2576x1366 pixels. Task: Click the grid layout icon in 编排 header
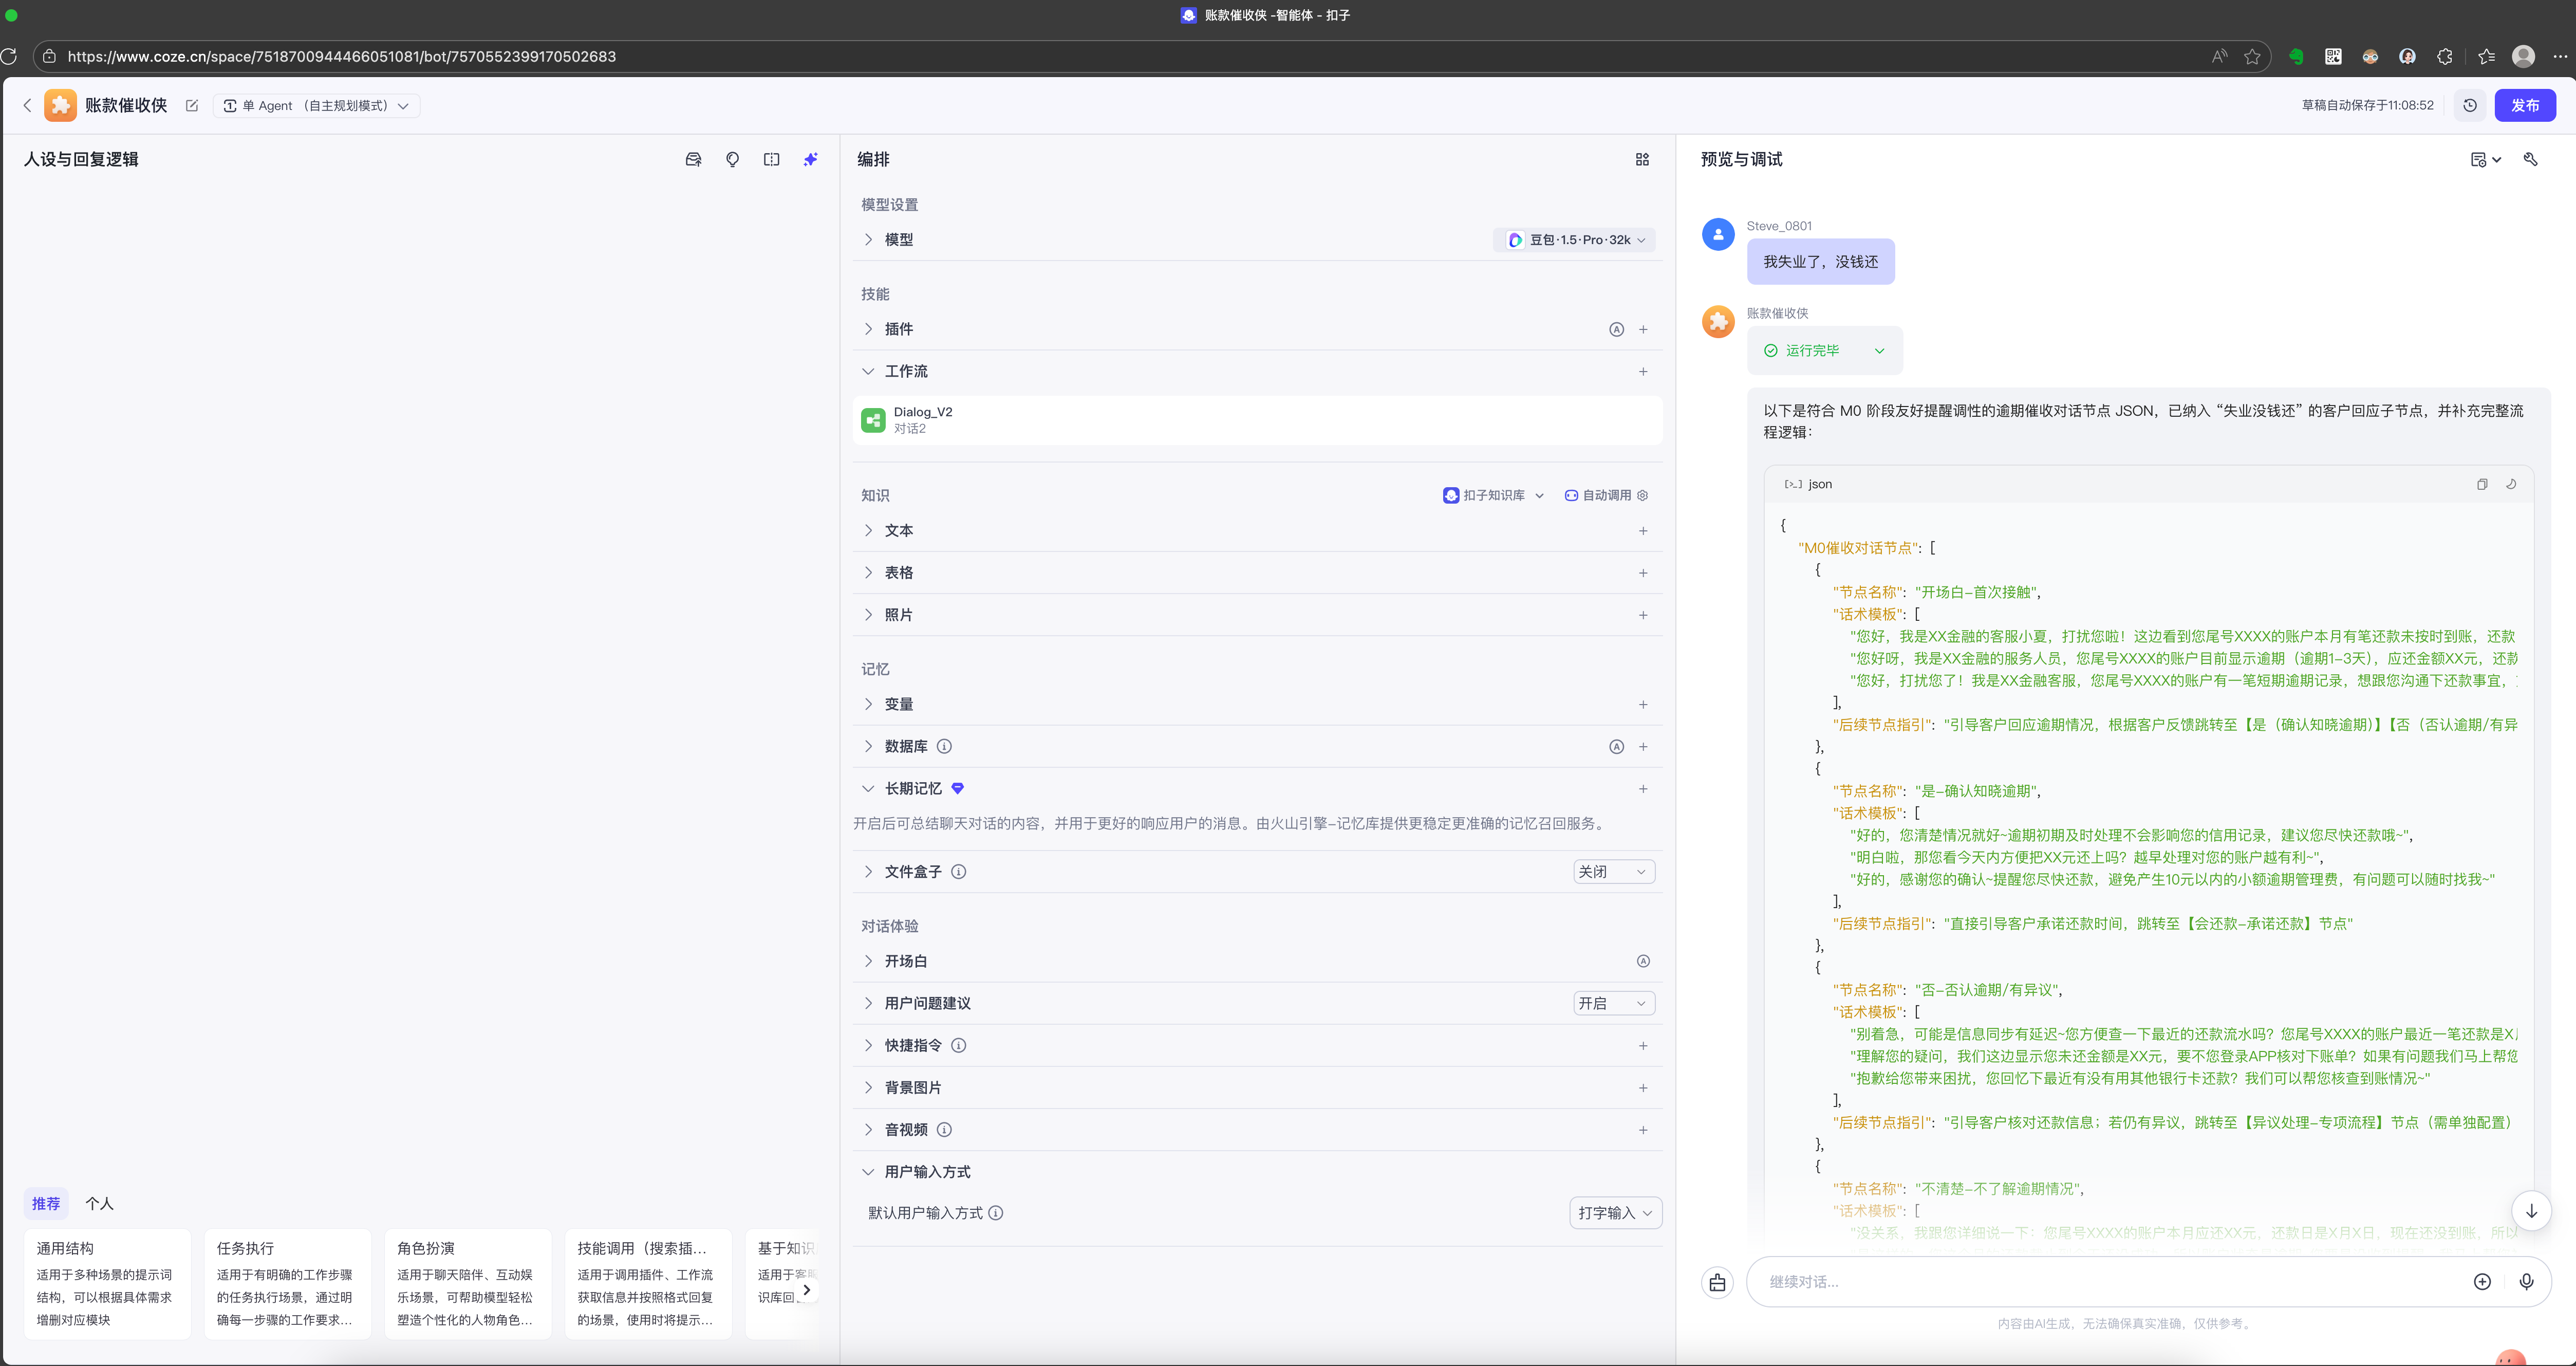pos(1642,159)
